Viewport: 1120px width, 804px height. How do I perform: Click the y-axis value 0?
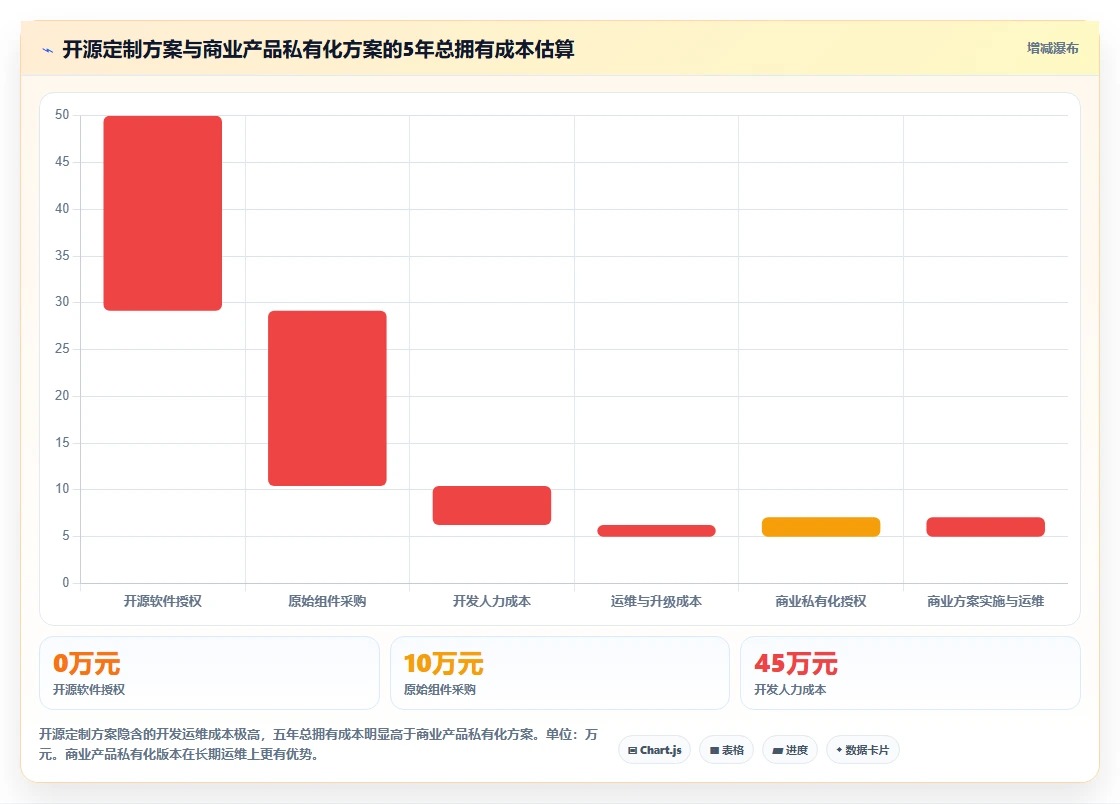(x=66, y=583)
